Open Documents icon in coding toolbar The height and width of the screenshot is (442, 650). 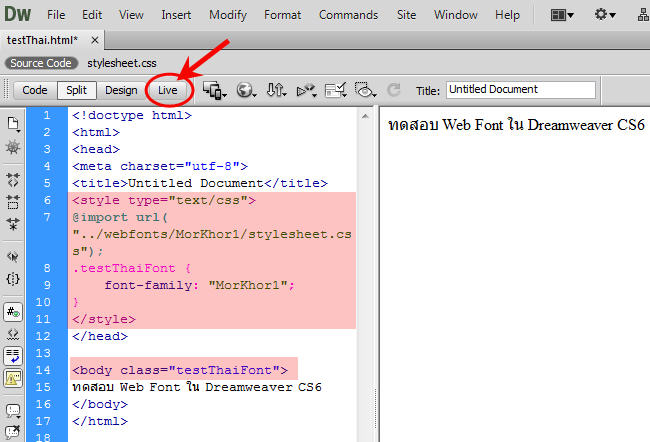tap(13, 124)
